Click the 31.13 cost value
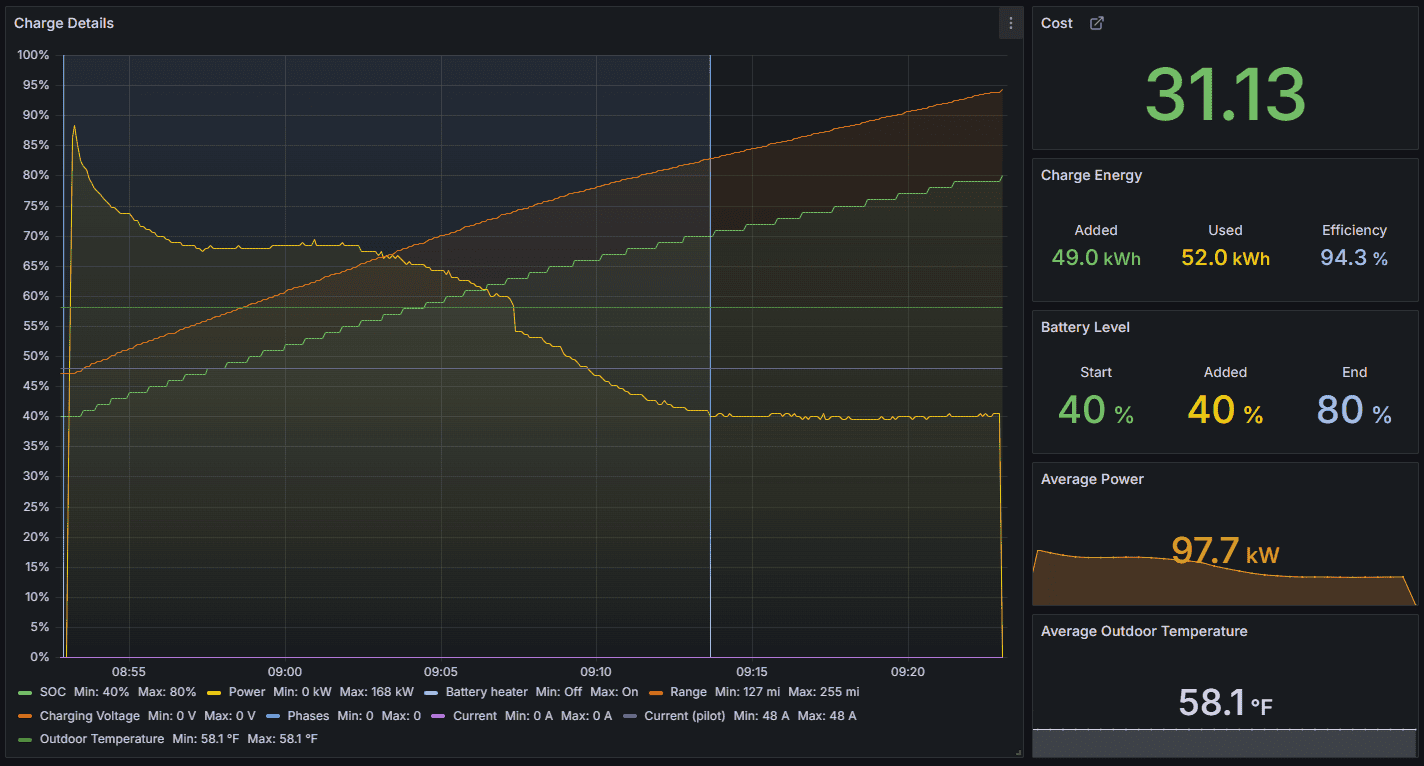This screenshot has width=1424, height=766. (x=1225, y=95)
